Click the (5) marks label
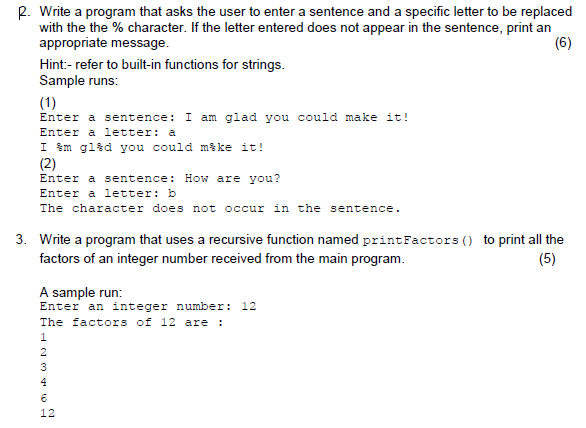Screen dimensions: 586x428 coord(547,259)
